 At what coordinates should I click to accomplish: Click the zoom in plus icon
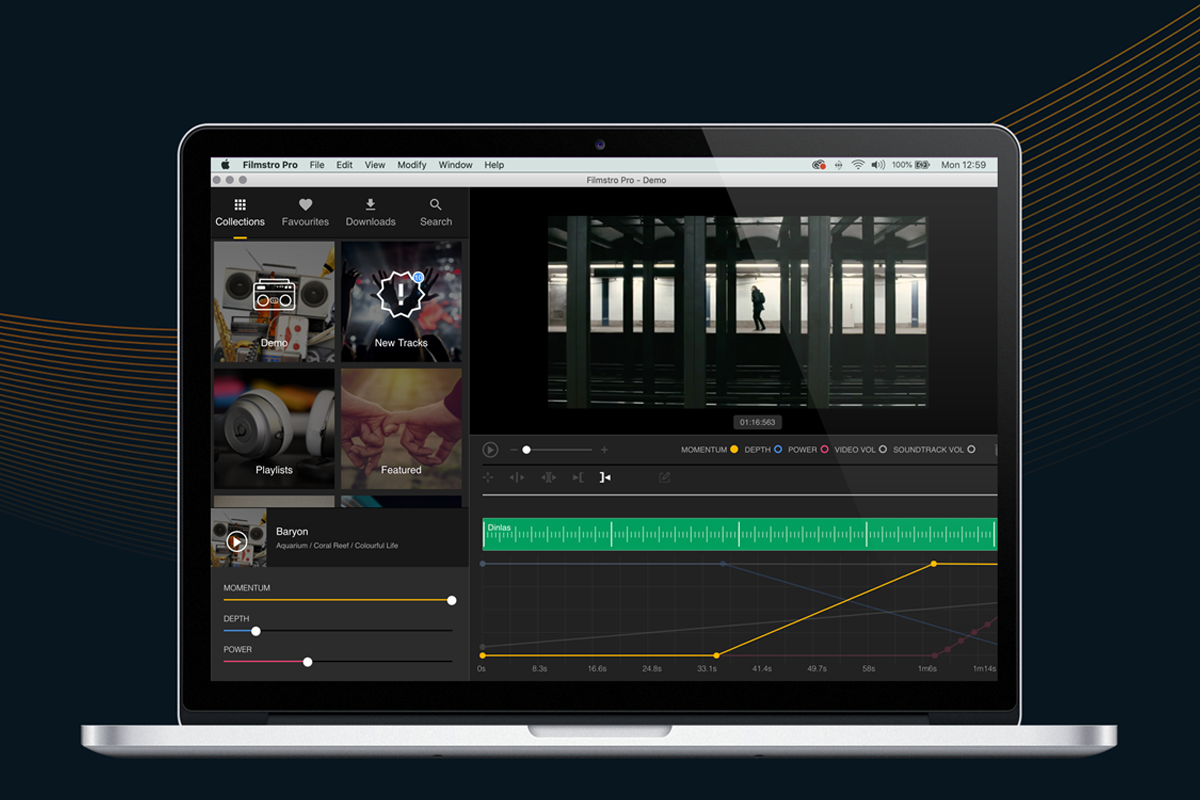(x=604, y=450)
